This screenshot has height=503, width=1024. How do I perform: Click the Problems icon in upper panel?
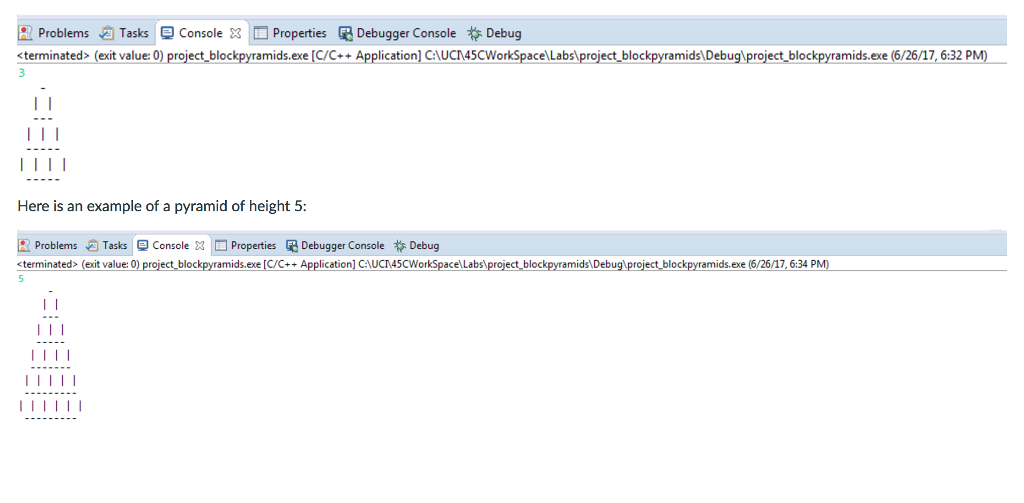point(25,33)
